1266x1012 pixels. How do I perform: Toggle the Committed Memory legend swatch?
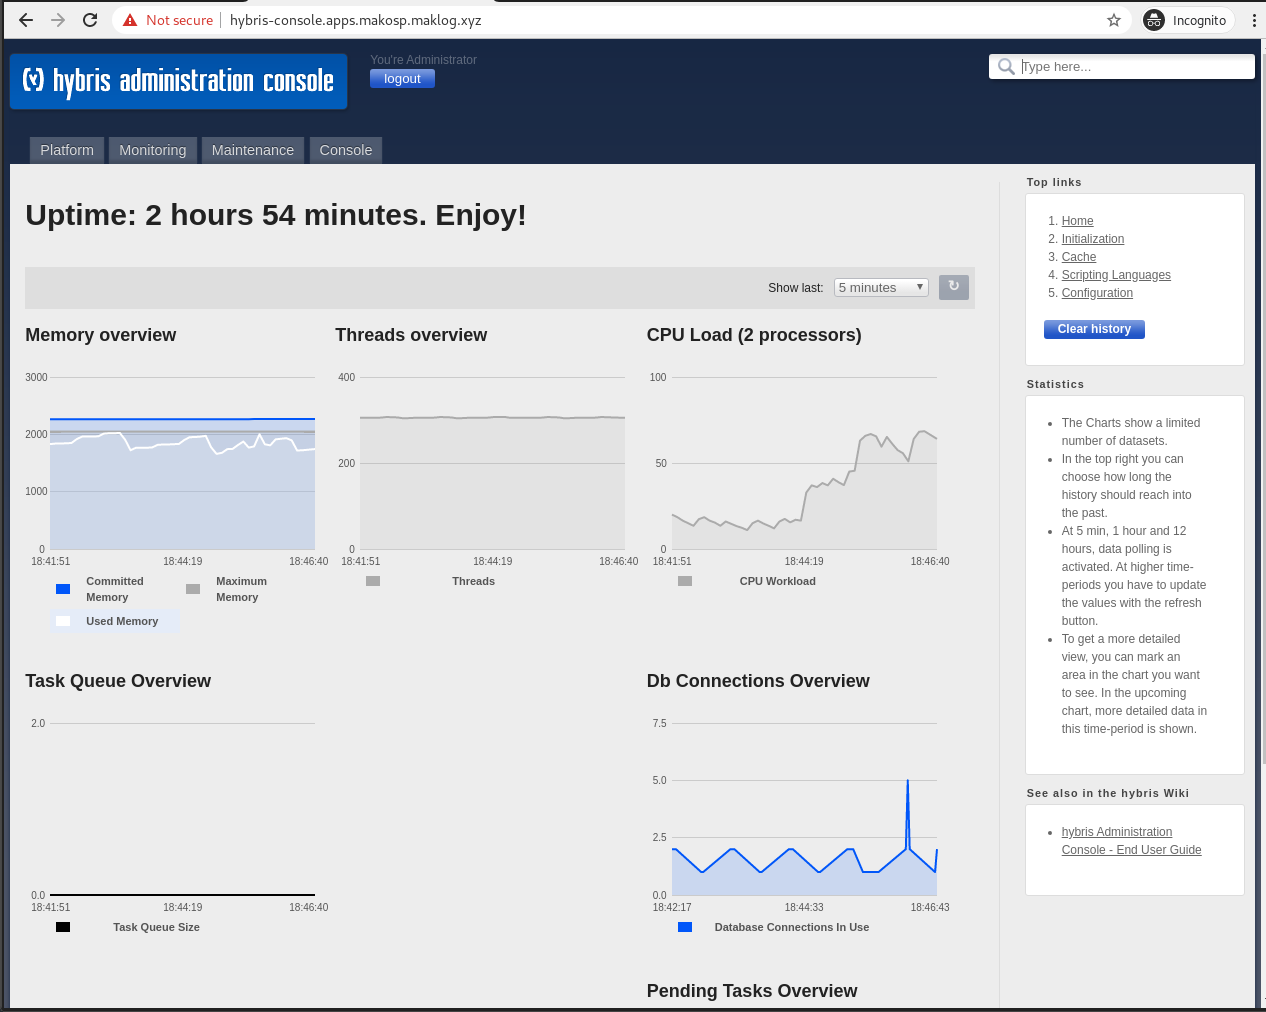[x=63, y=589]
